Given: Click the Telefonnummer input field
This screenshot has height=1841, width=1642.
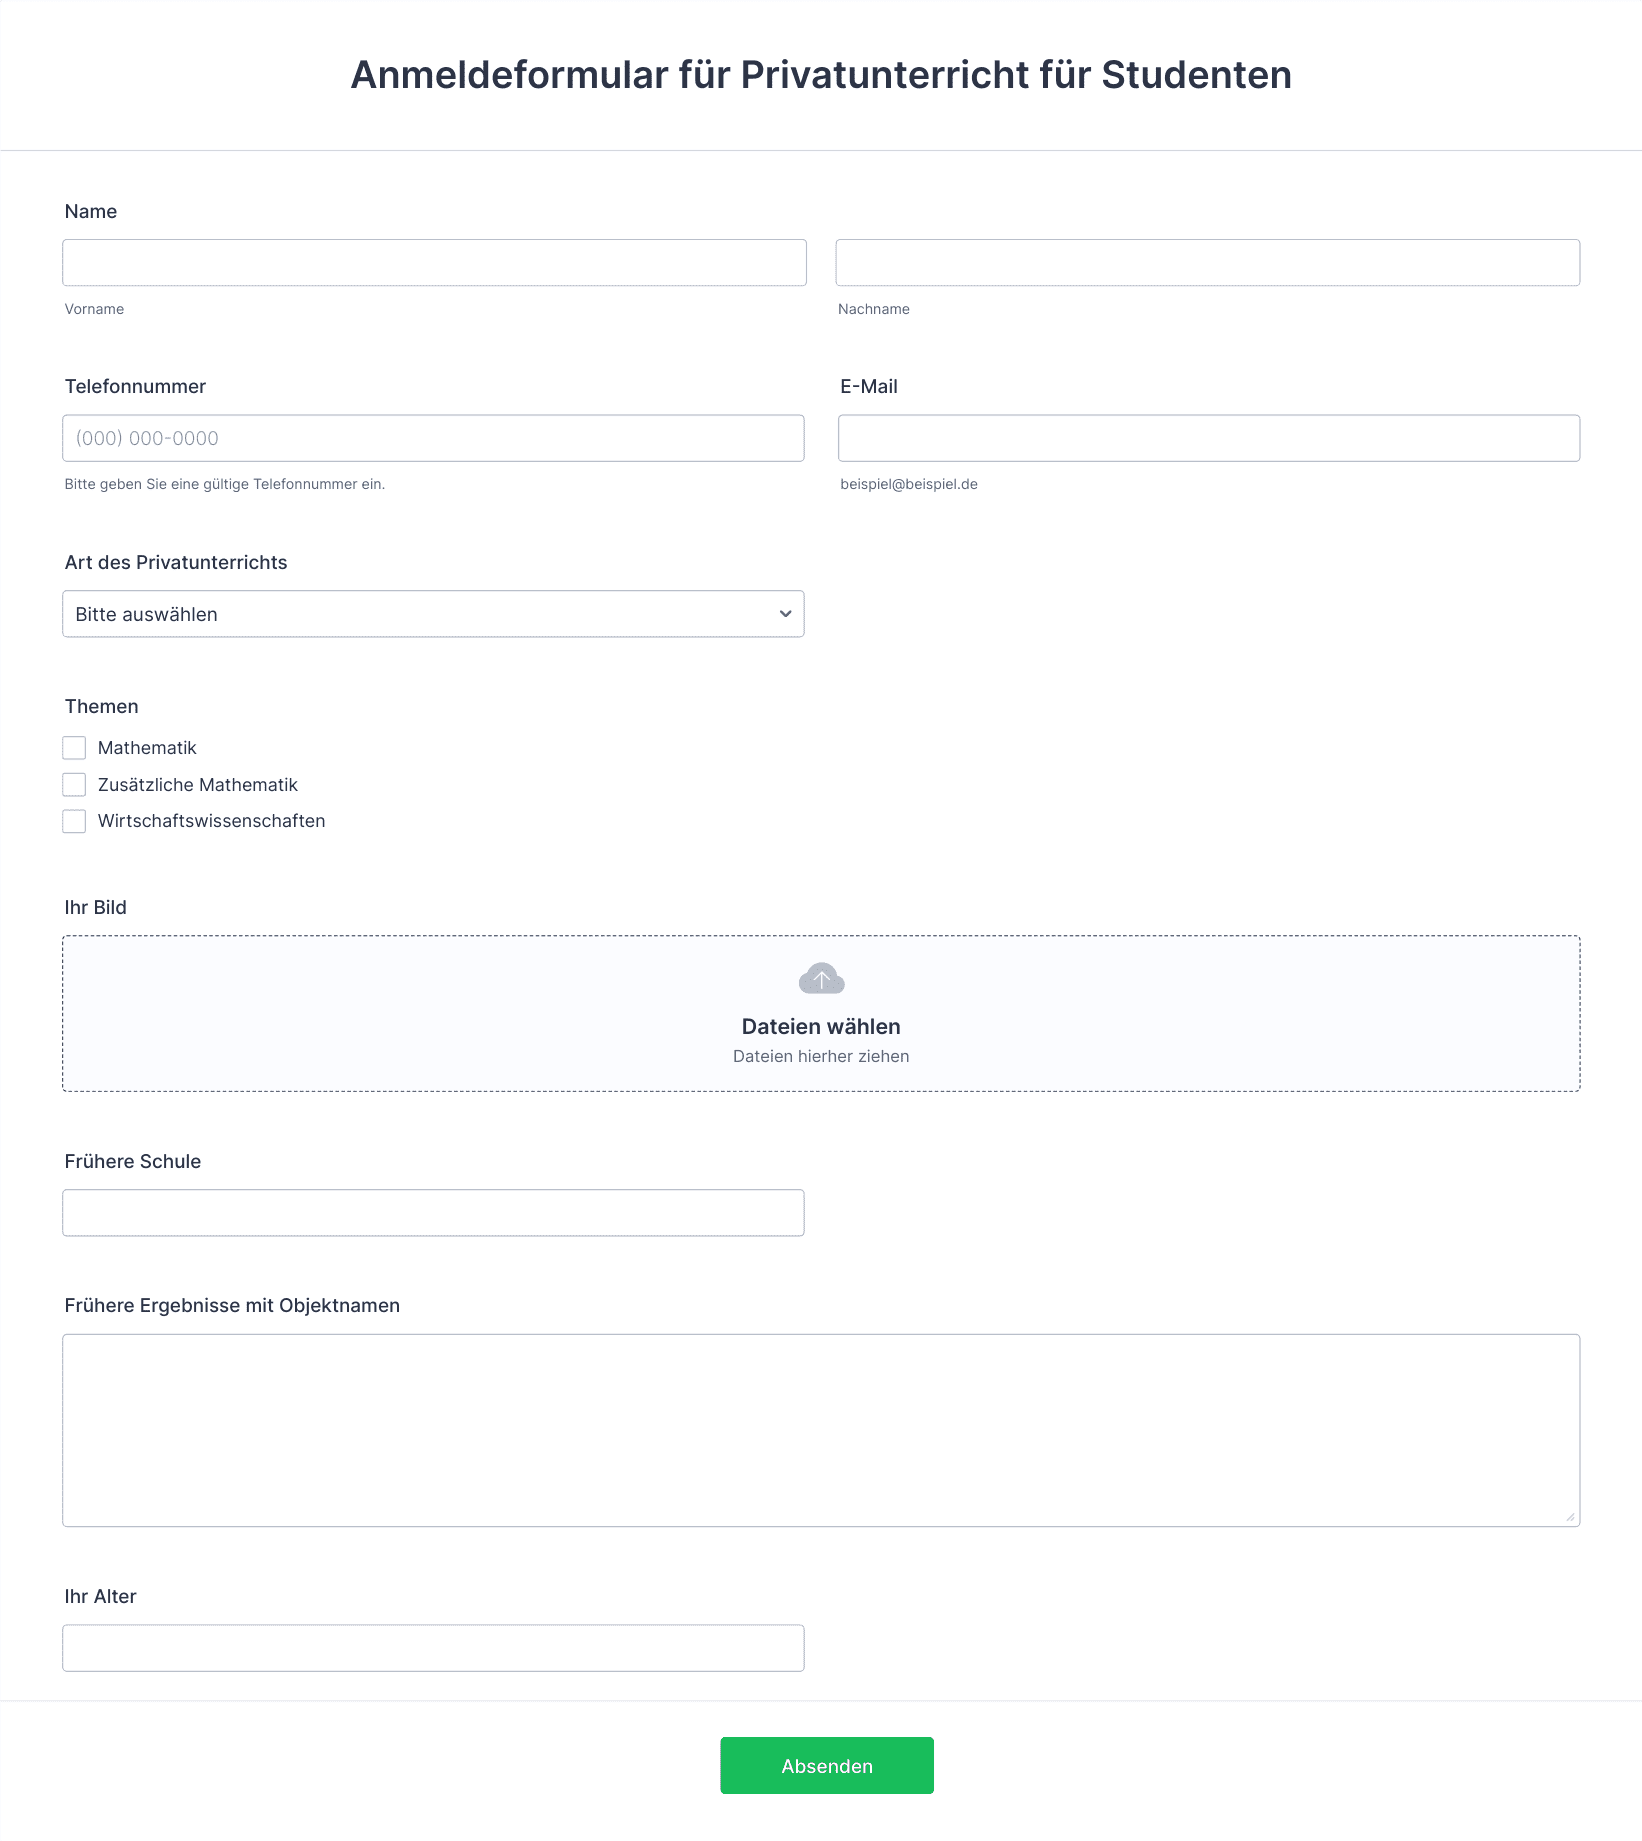Looking at the screenshot, I should click(433, 438).
